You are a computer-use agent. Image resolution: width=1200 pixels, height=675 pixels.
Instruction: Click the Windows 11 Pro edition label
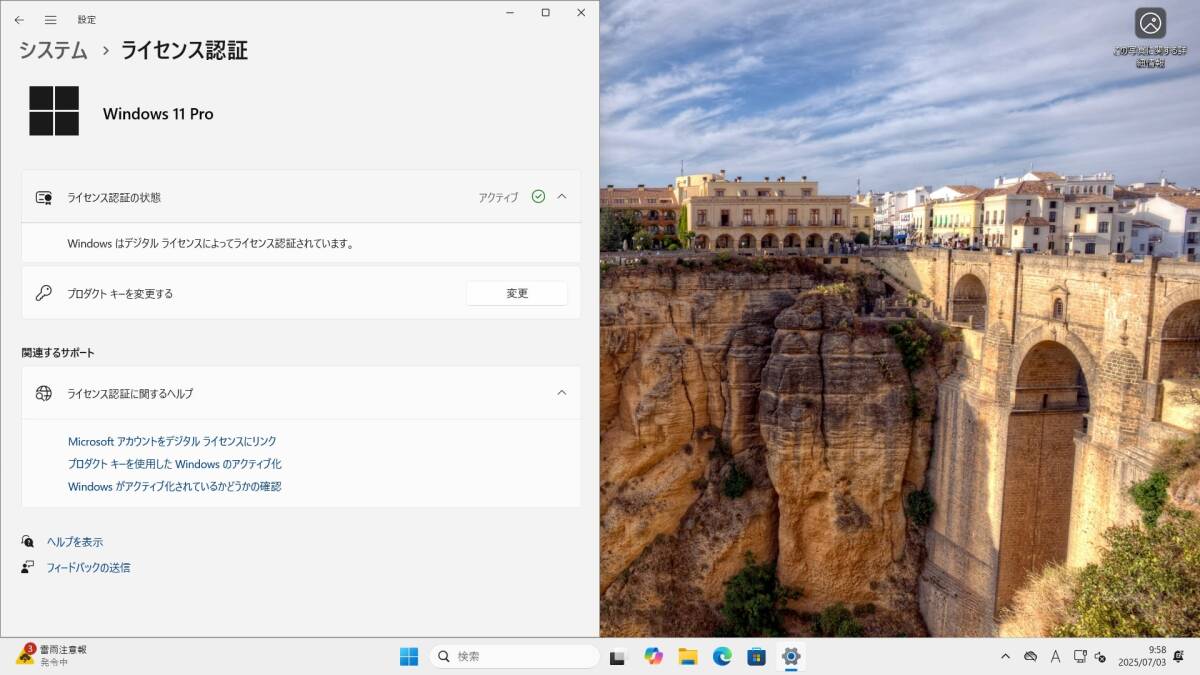pyautogui.click(x=158, y=114)
